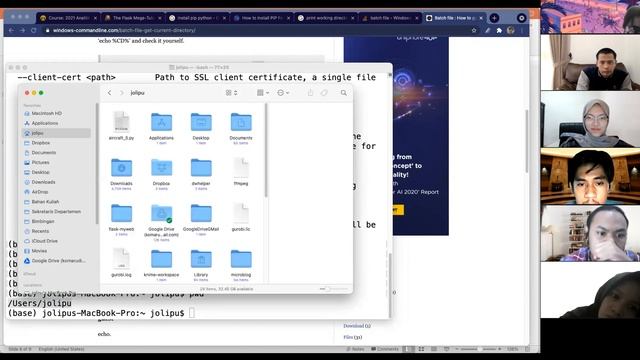Click the Finder share icon

pyautogui.click(x=310, y=93)
